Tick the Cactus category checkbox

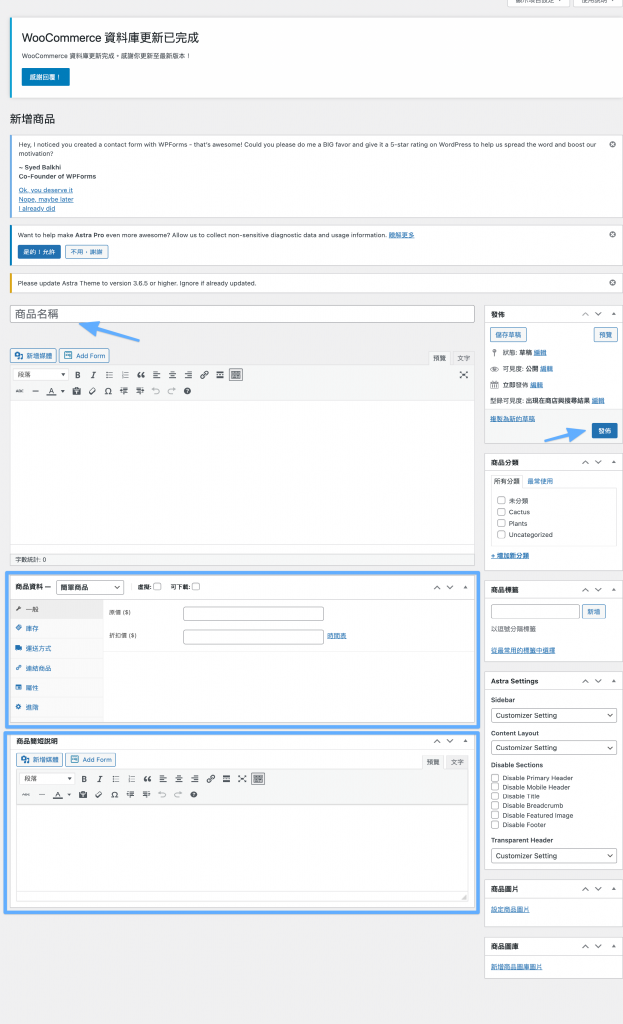coord(502,512)
